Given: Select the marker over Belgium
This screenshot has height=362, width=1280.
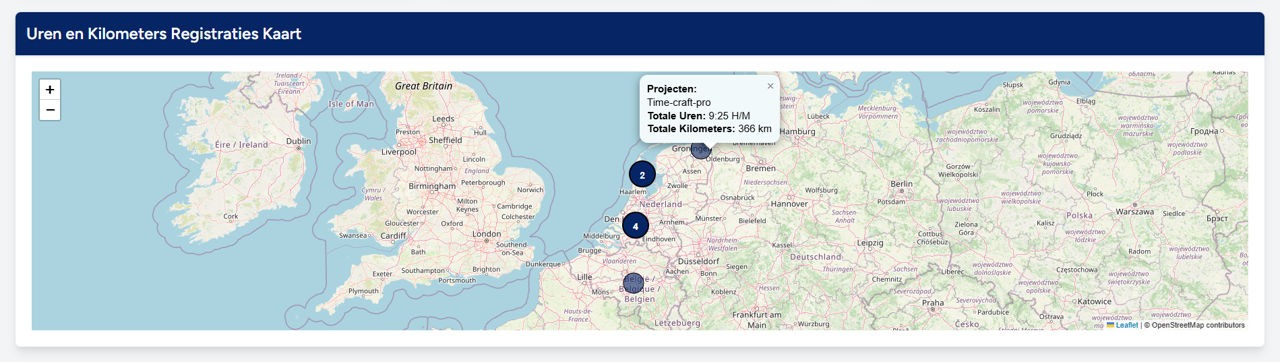Looking at the screenshot, I should pyautogui.click(x=633, y=282).
